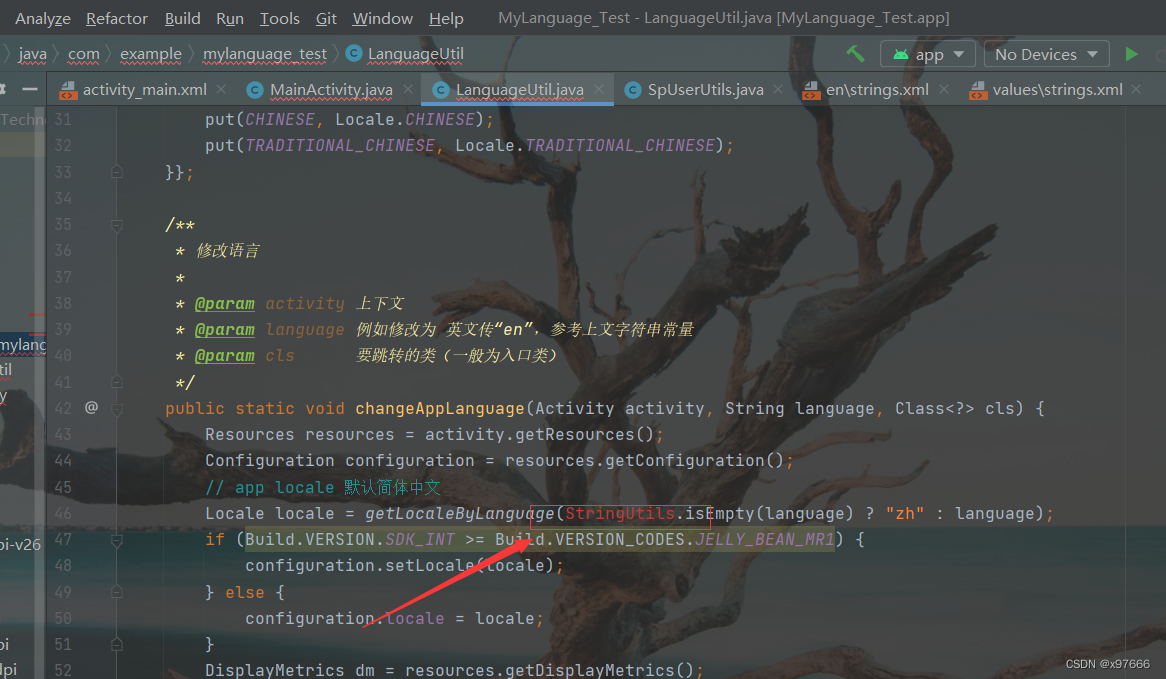Viewport: 1166px width, 679px height.
Task: Switch to SpUserUtils.java tab
Action: click(x=704, y=90)
